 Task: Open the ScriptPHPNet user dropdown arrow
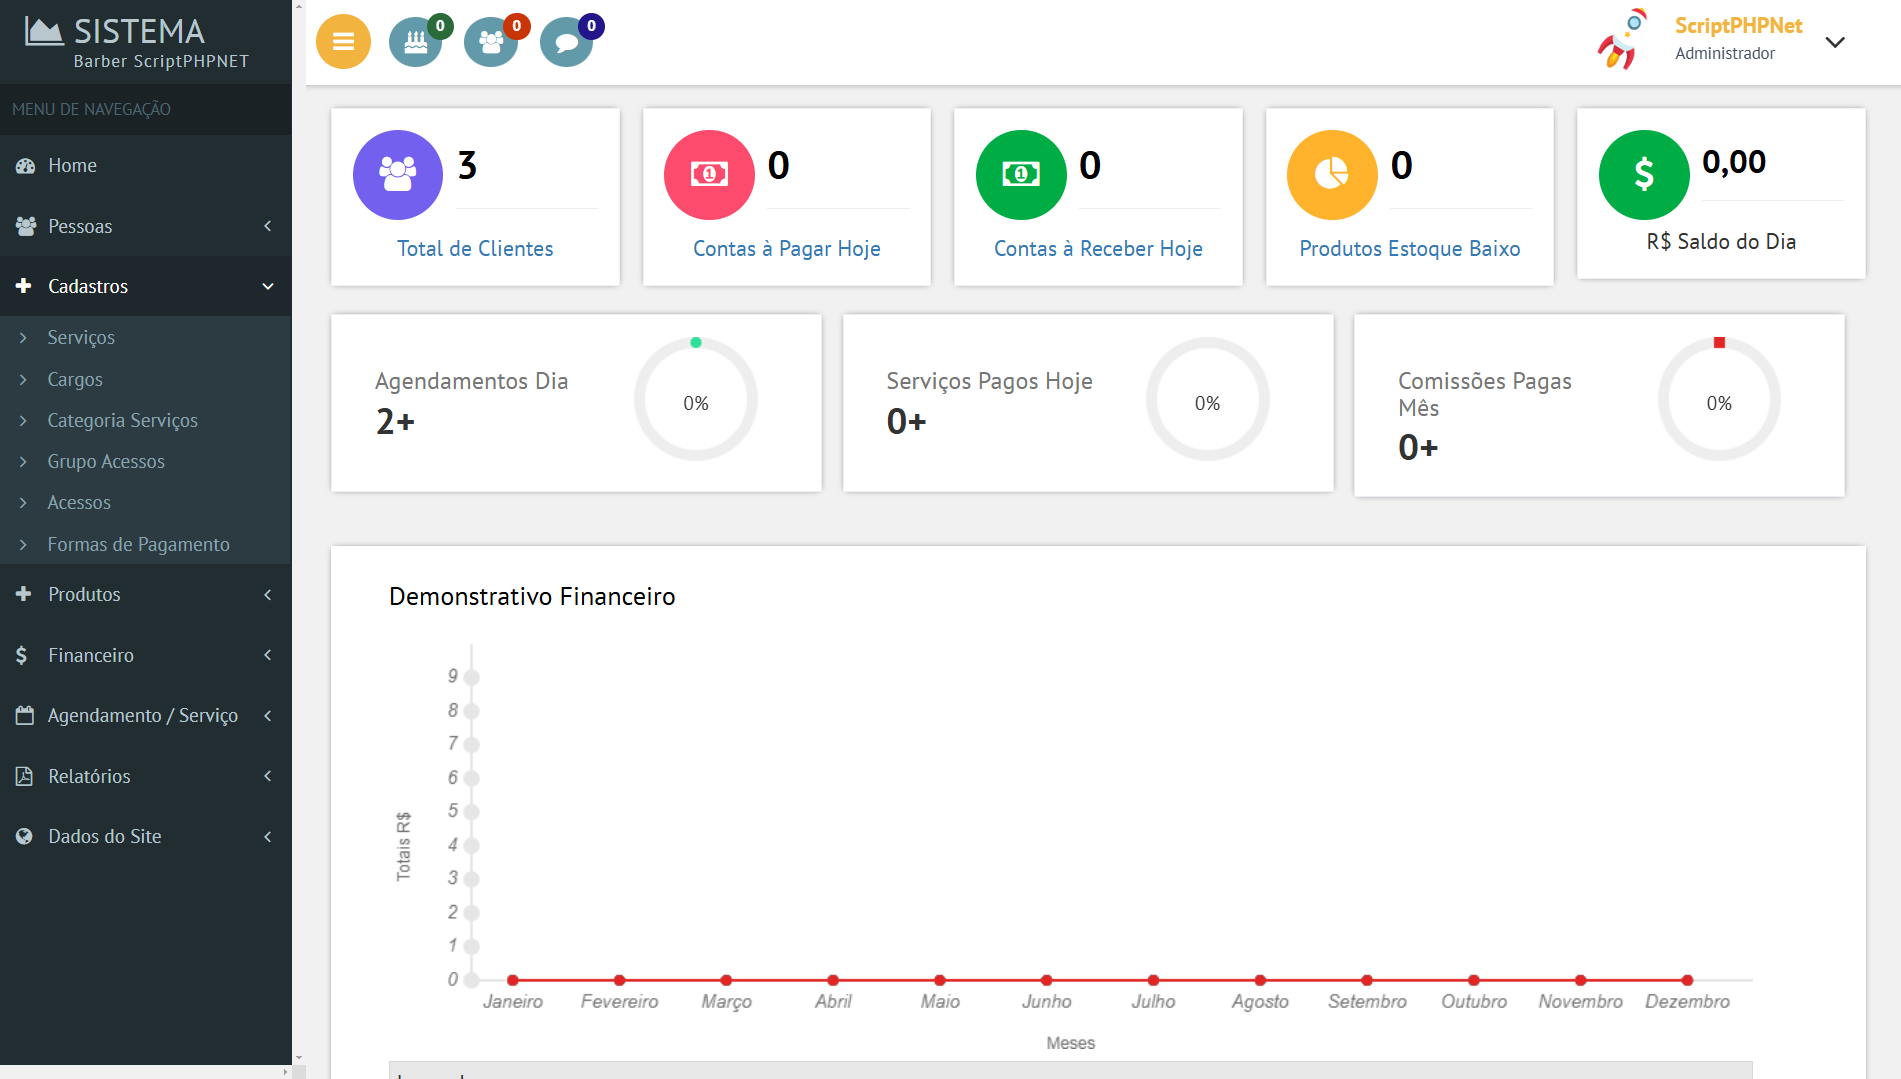pos(1835,42)
